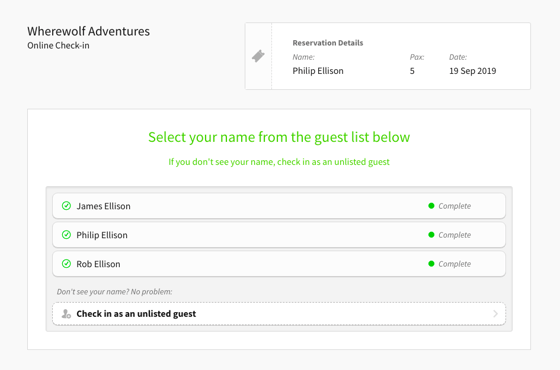Click the Pax count value 5

tap(412, 71)
